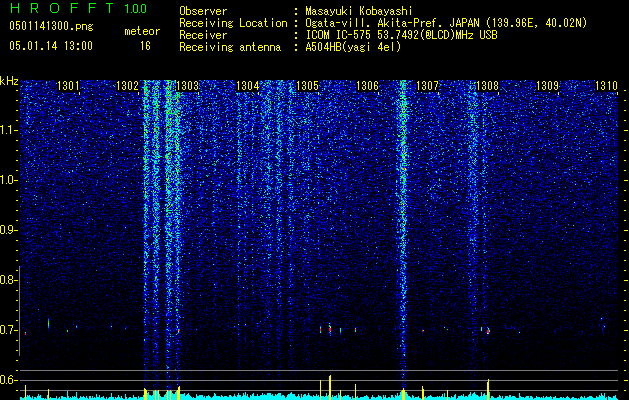
Task: Select observer name Masayuki Kobayashi
Action: [358, 11]
